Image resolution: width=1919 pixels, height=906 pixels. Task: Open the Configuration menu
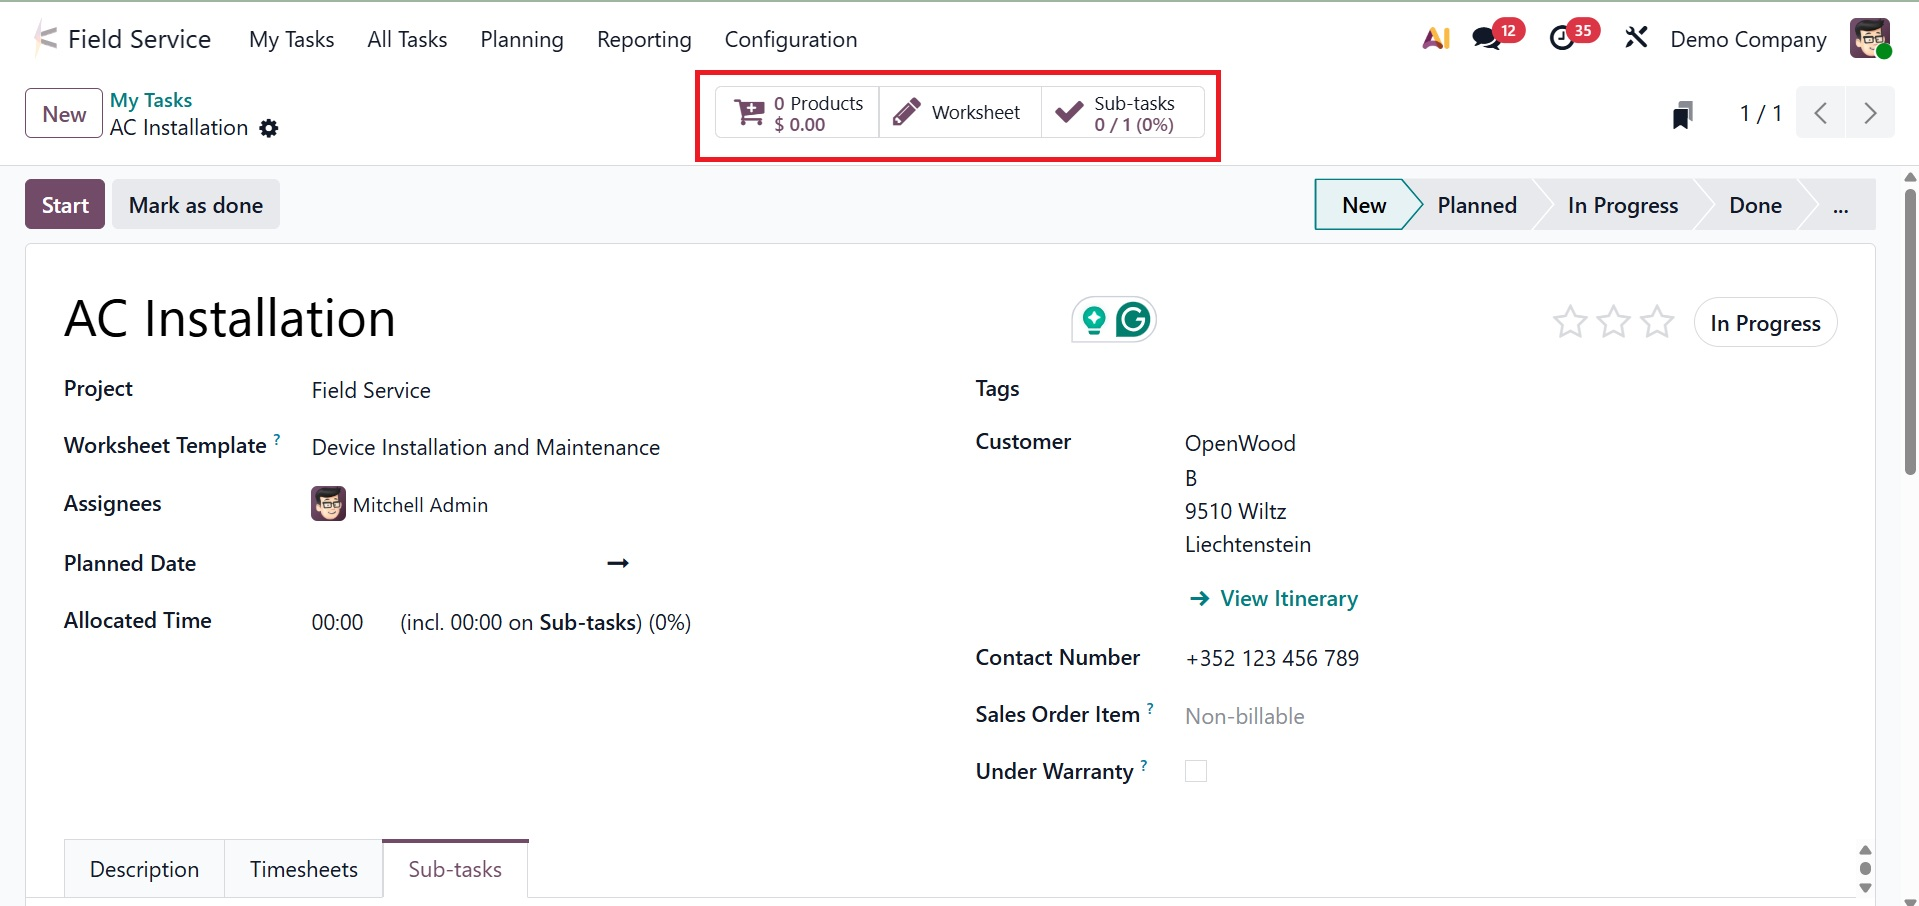tap(790, 40)
